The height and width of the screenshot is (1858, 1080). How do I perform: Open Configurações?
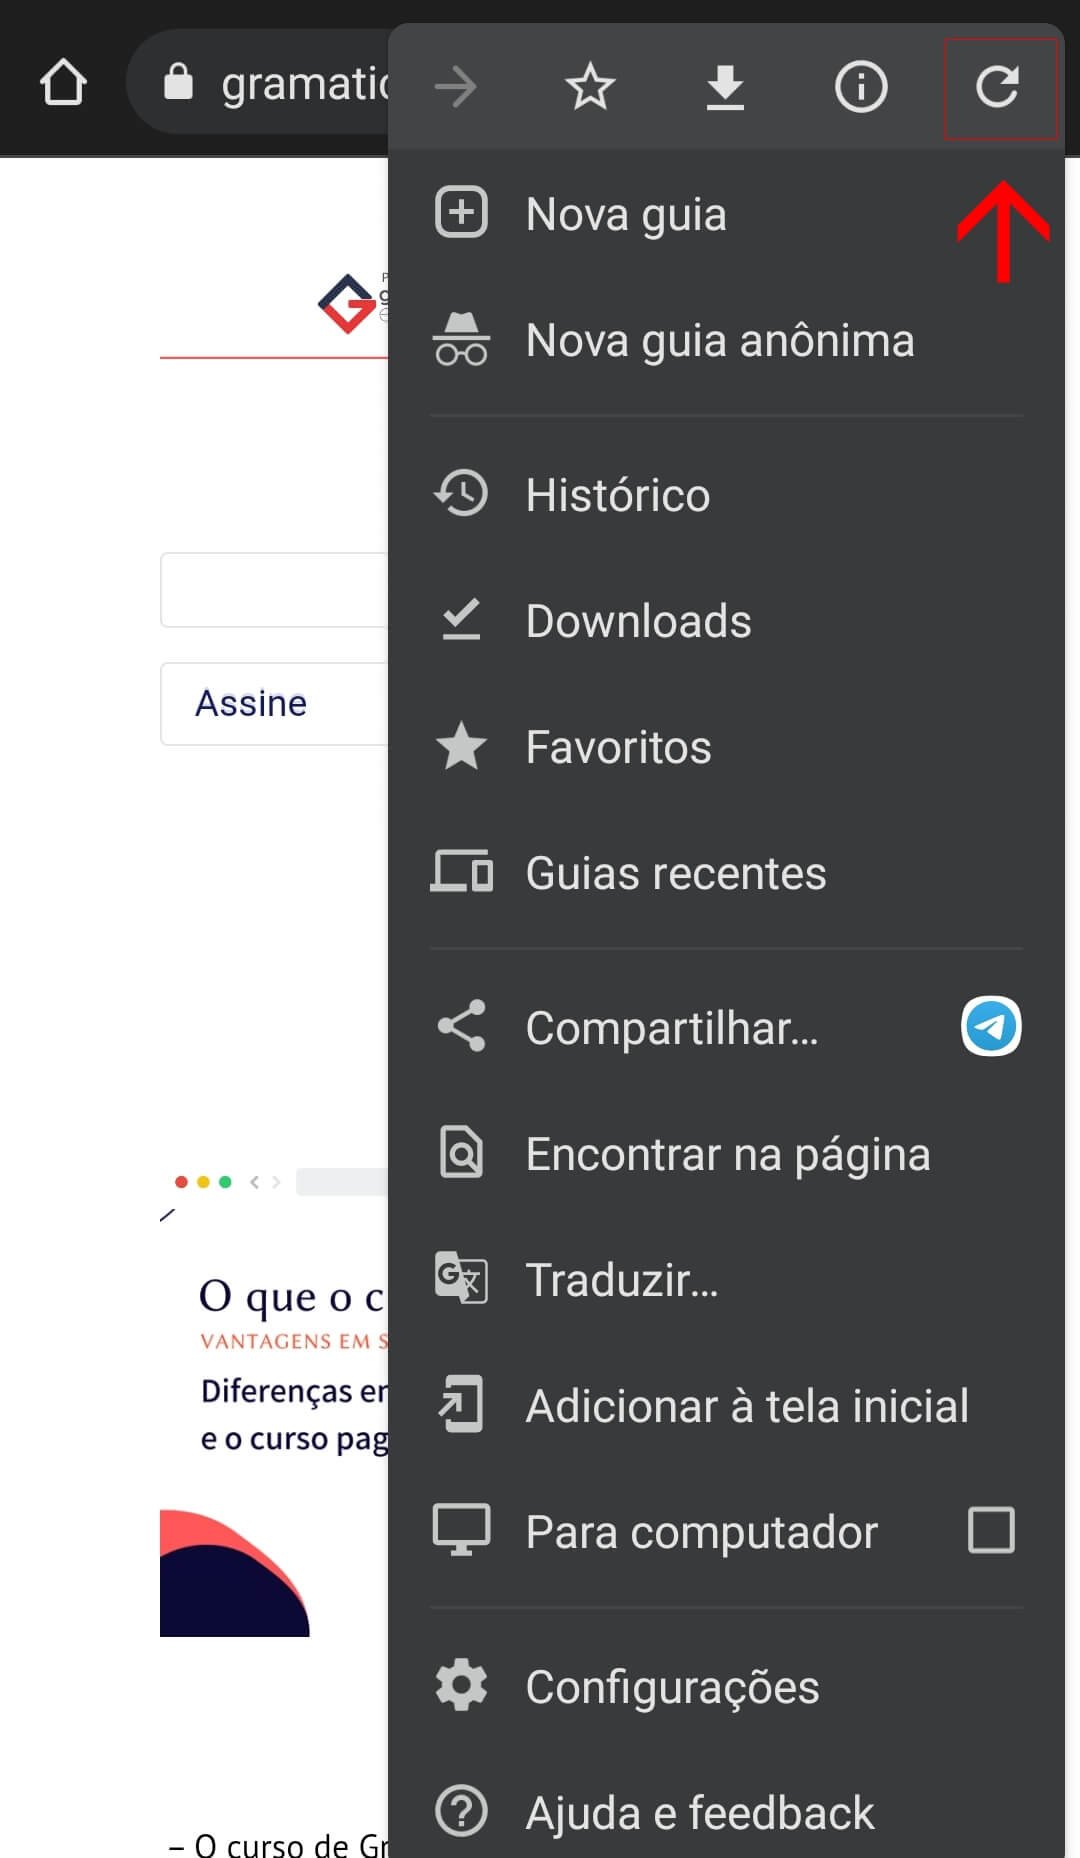[672, 1687]
